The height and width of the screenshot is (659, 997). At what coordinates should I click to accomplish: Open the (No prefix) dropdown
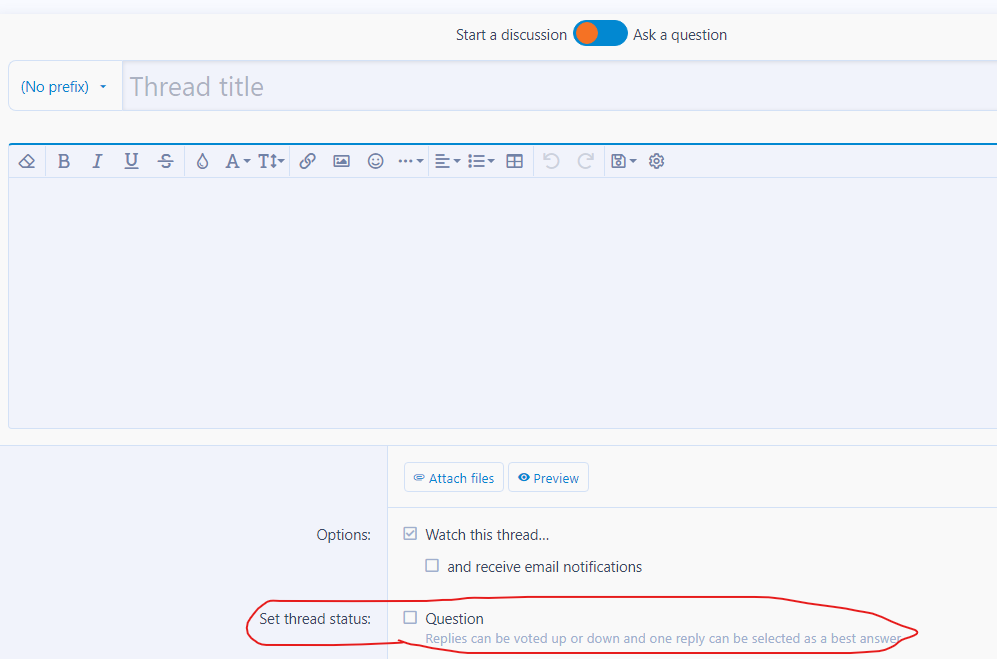click(65, 87)
